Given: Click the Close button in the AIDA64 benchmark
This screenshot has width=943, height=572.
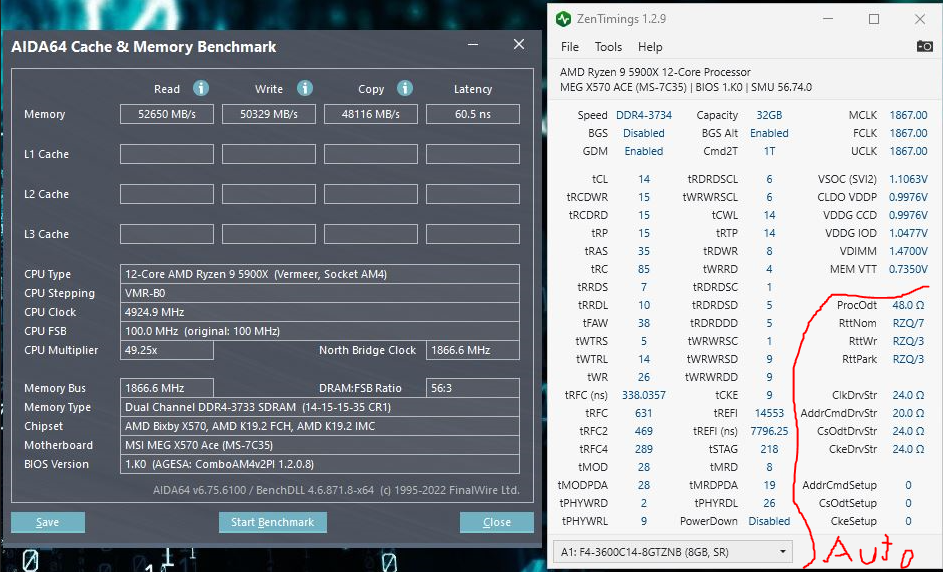Looking at the screenshot, I should (497, 522).
